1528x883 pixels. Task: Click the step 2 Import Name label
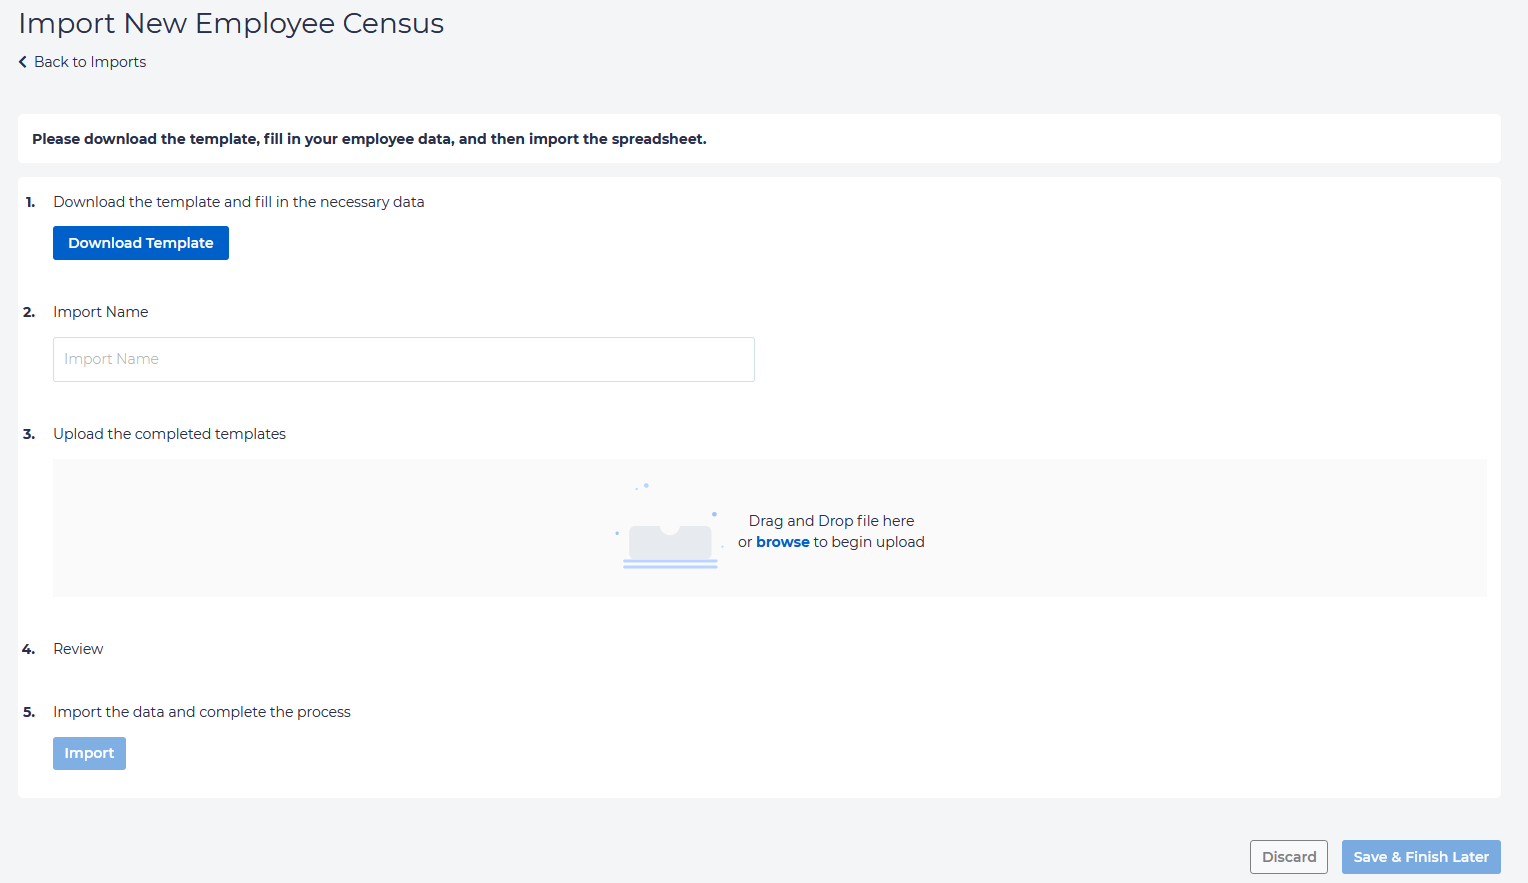(100, 312)
